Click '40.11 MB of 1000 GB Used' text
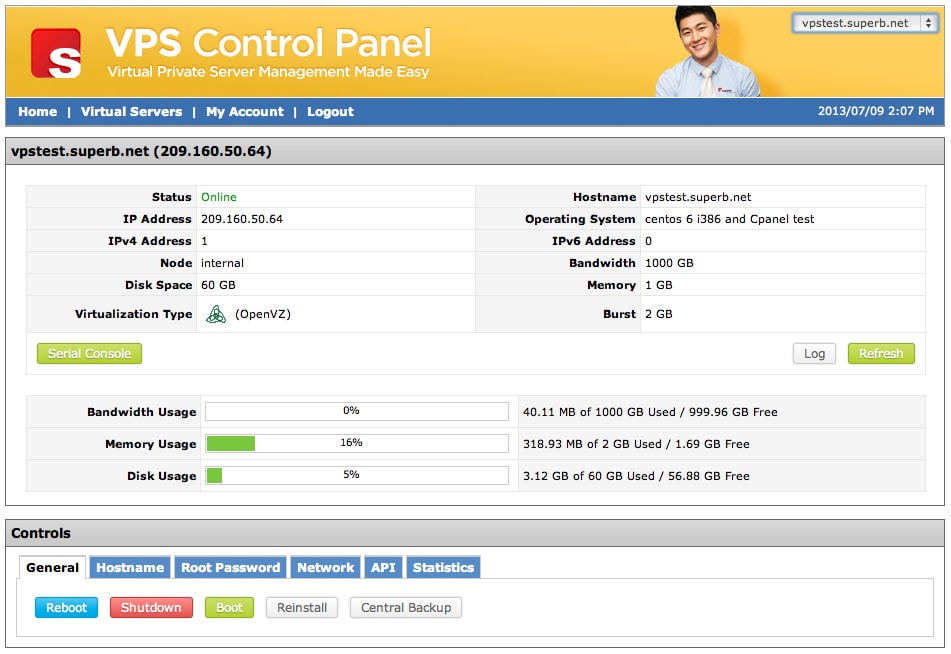The image size is (951, 654). click(x=599, y=412)
